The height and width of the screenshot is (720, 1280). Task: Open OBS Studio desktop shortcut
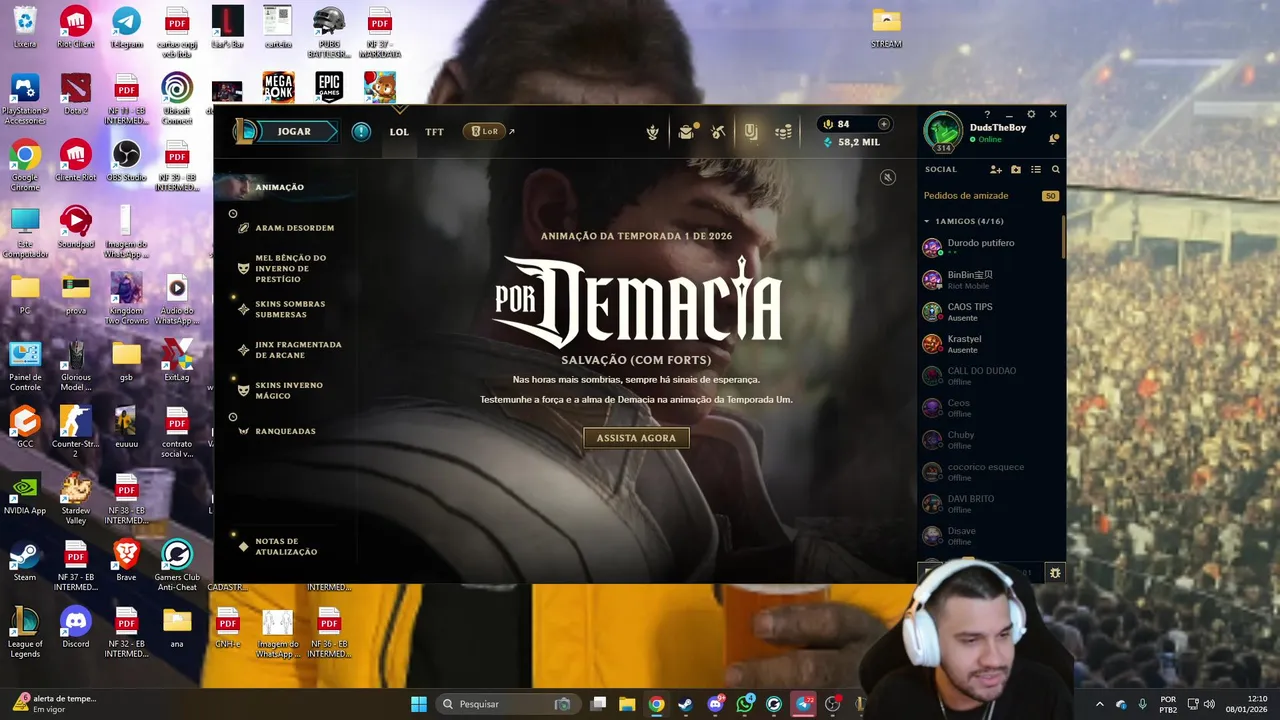point(126,160)
